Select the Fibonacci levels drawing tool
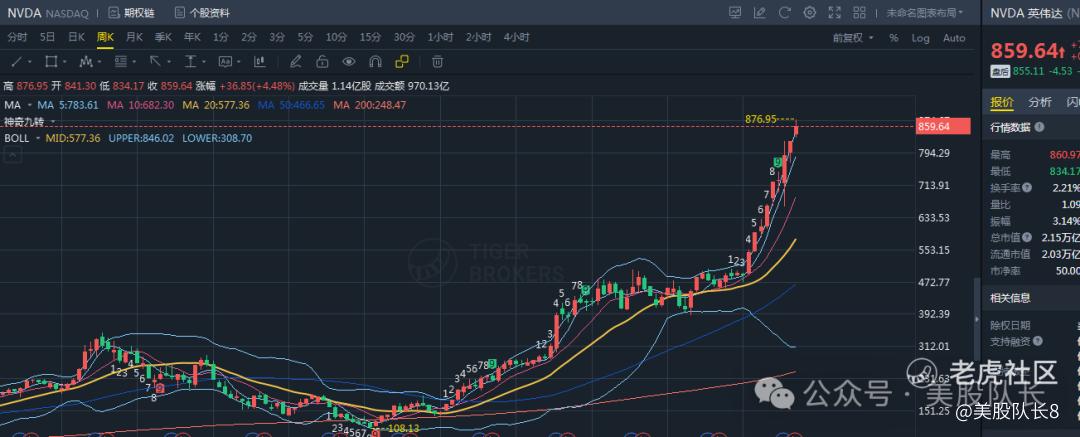The image size is (1080, 437). tap(121, 62)
